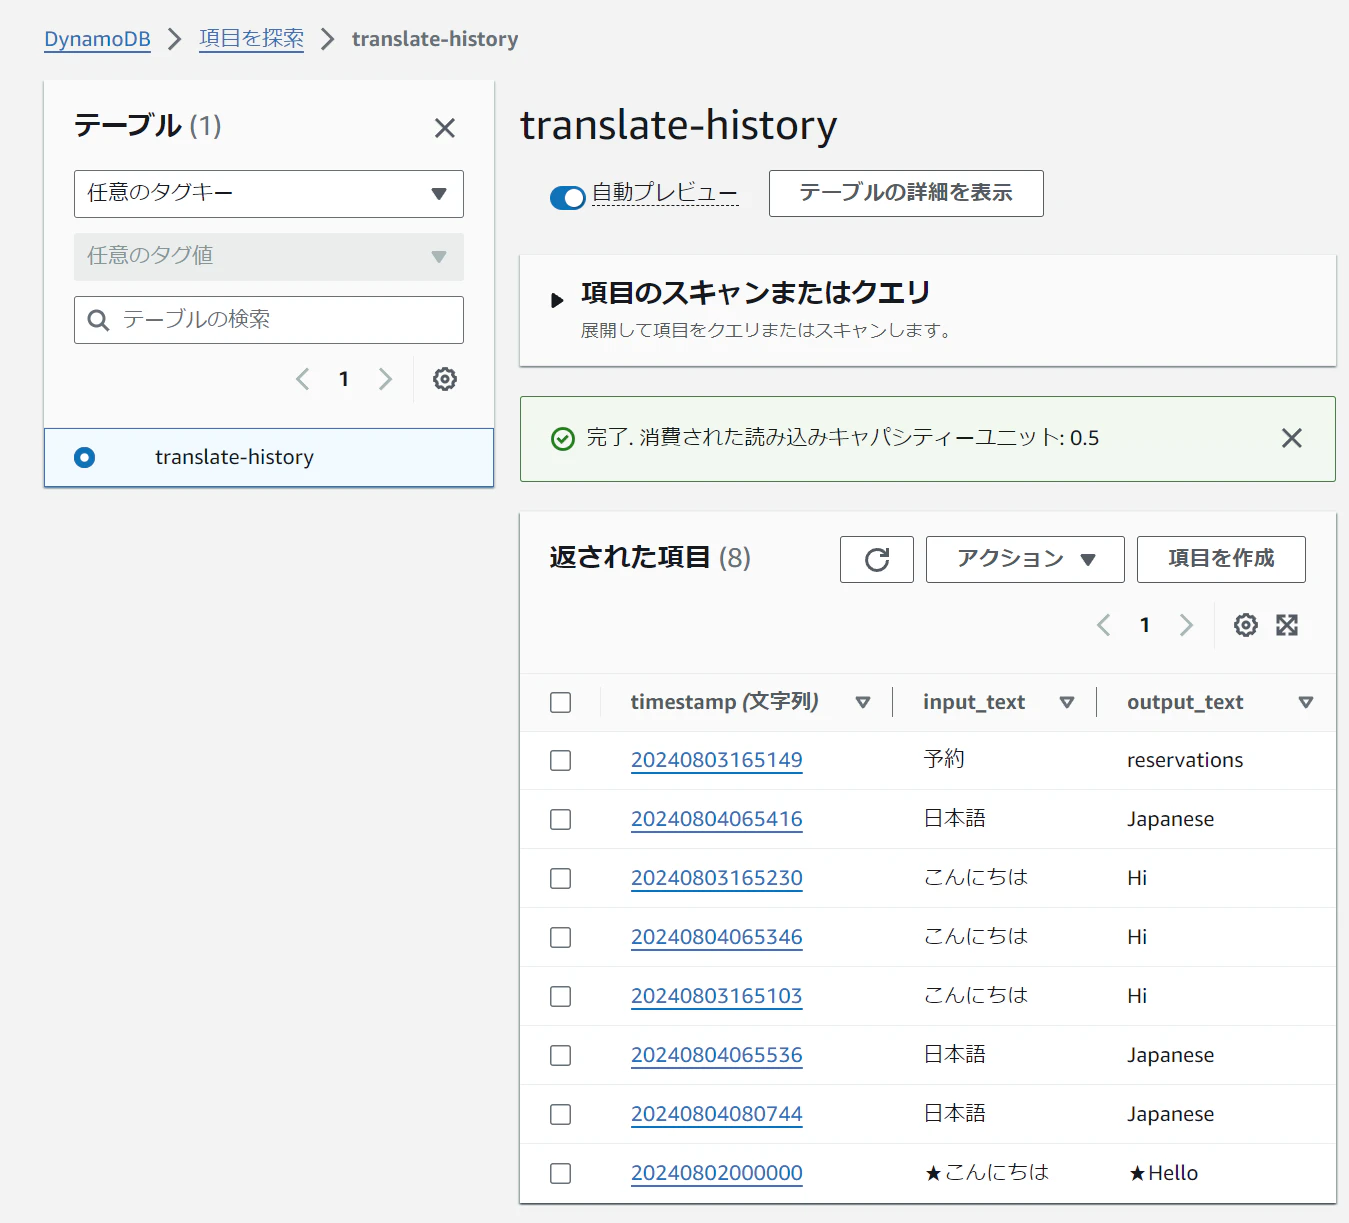Click the テーブル (1) panel heading
Screen dimensions: 1349x1223
[x=148, y=126]
